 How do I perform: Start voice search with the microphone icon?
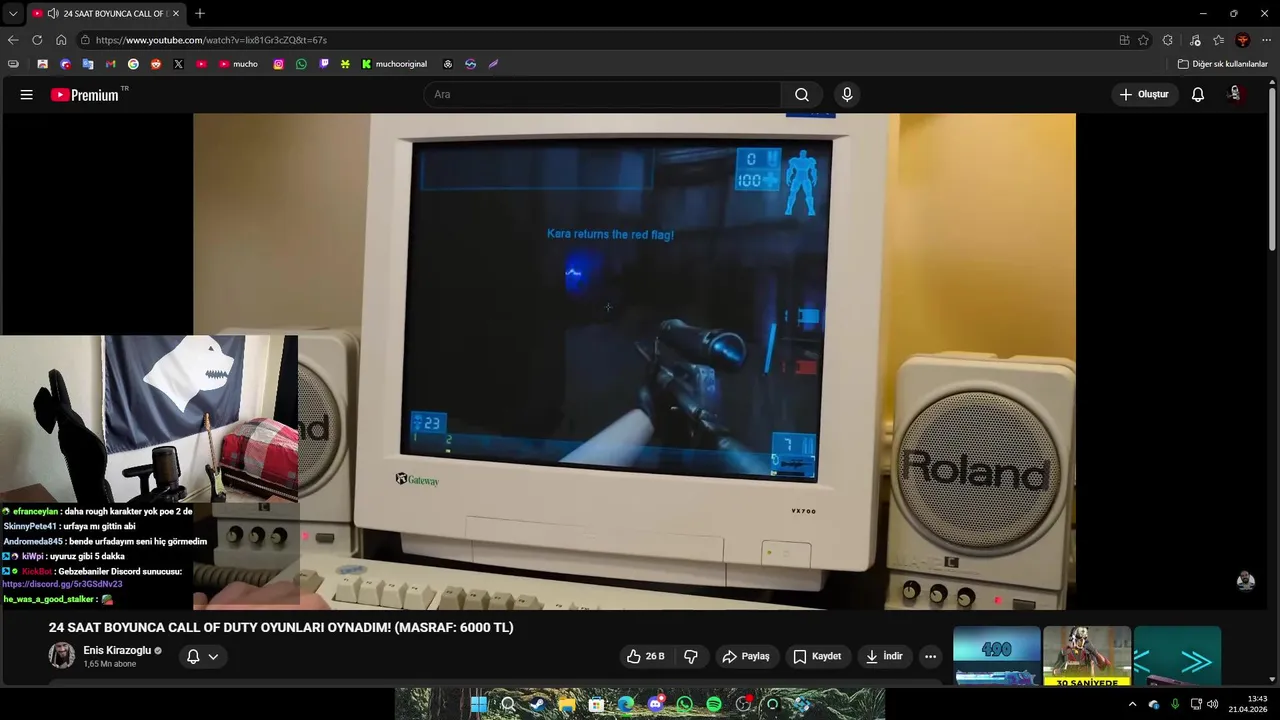(847, 95)
